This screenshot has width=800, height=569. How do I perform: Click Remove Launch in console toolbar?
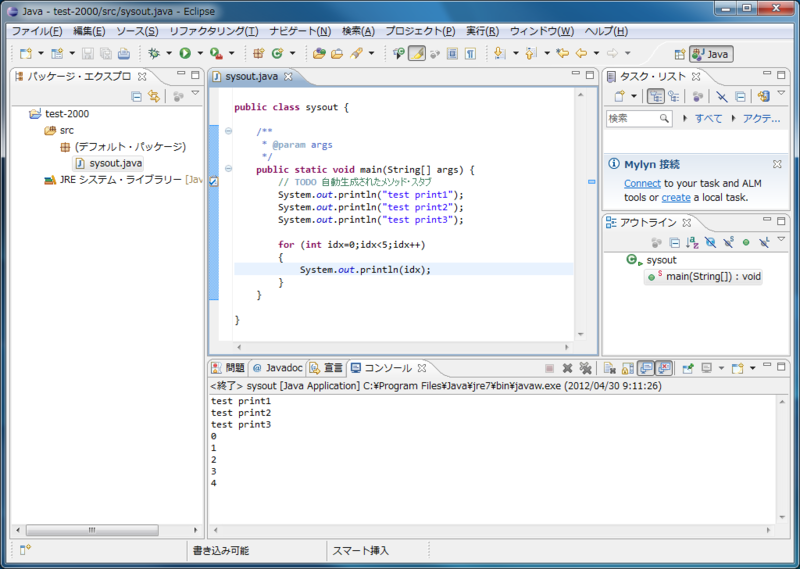tap(567, 368)
